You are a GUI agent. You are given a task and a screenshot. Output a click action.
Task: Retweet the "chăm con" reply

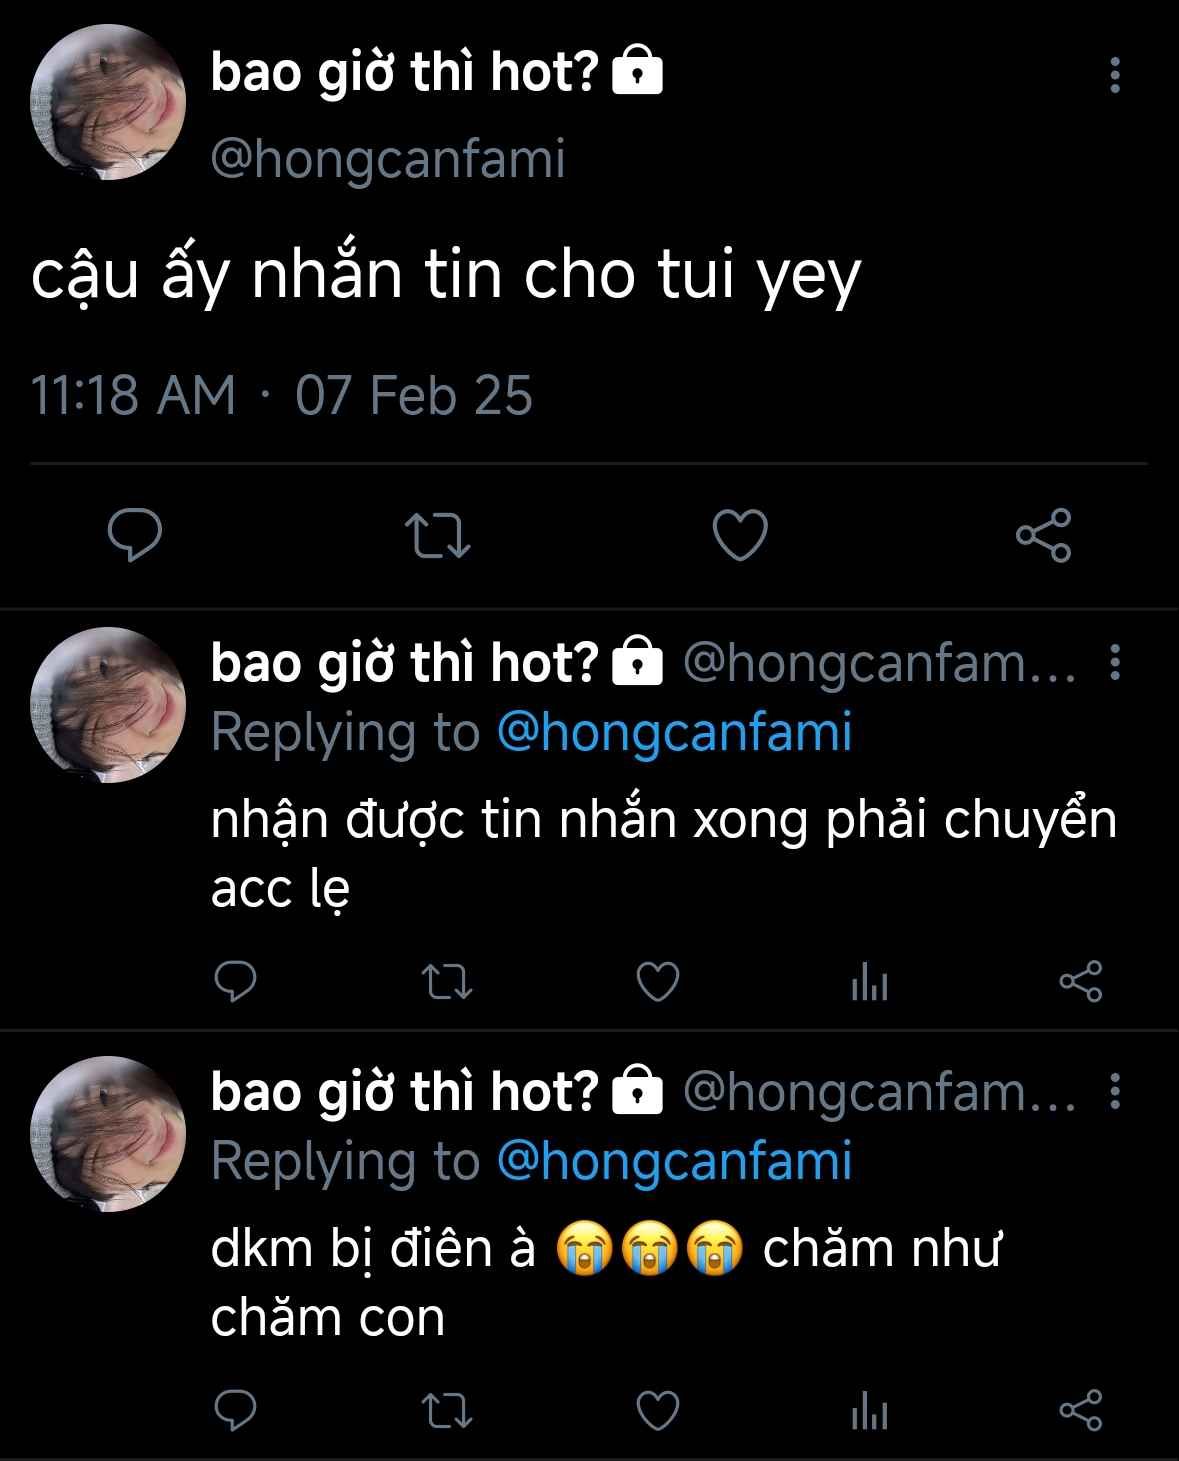click(x=447, y=1411)
